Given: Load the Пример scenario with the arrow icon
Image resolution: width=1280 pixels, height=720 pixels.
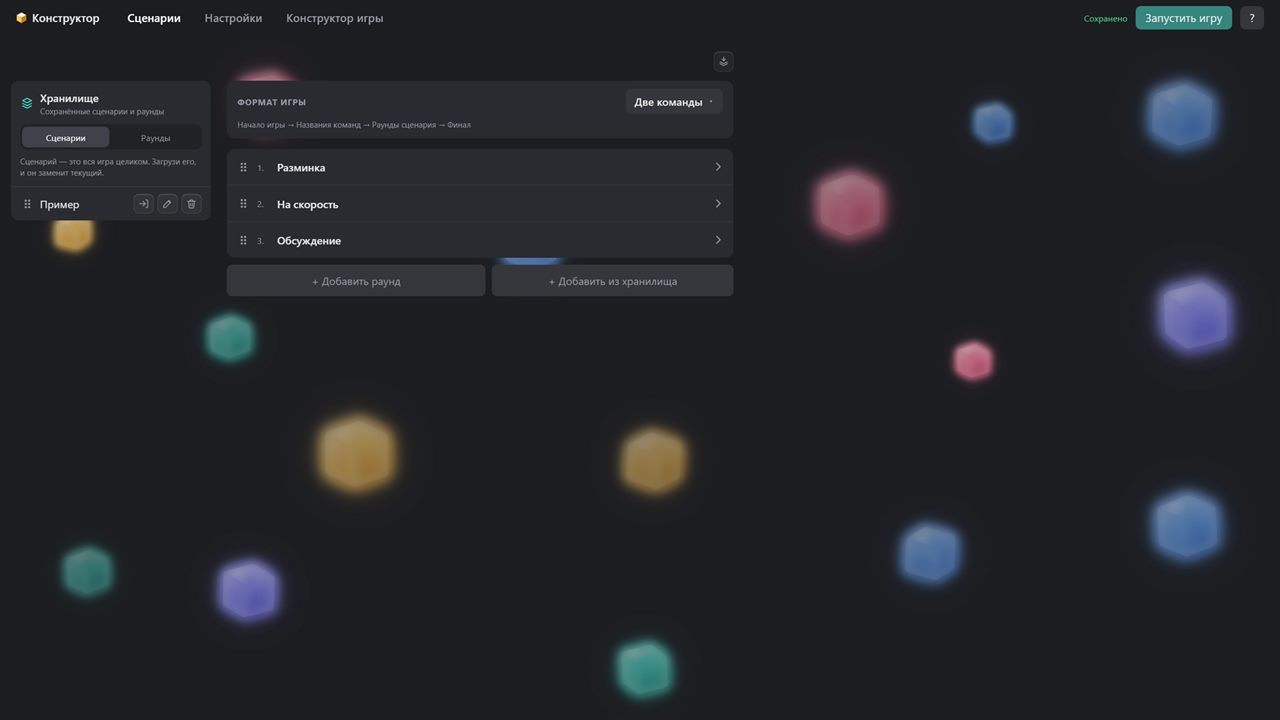Looking at the screenshot, I should [143, 204].
